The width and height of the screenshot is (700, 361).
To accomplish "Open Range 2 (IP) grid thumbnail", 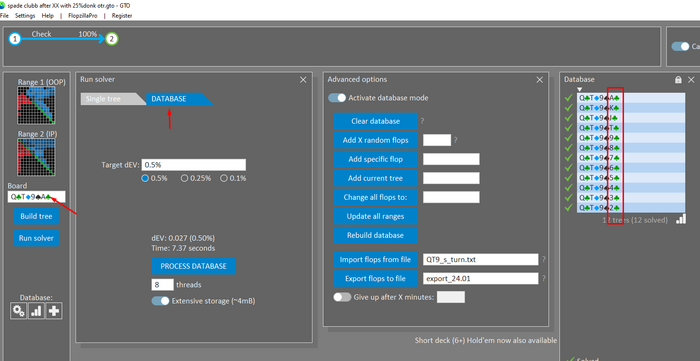I will pos(36,157).
